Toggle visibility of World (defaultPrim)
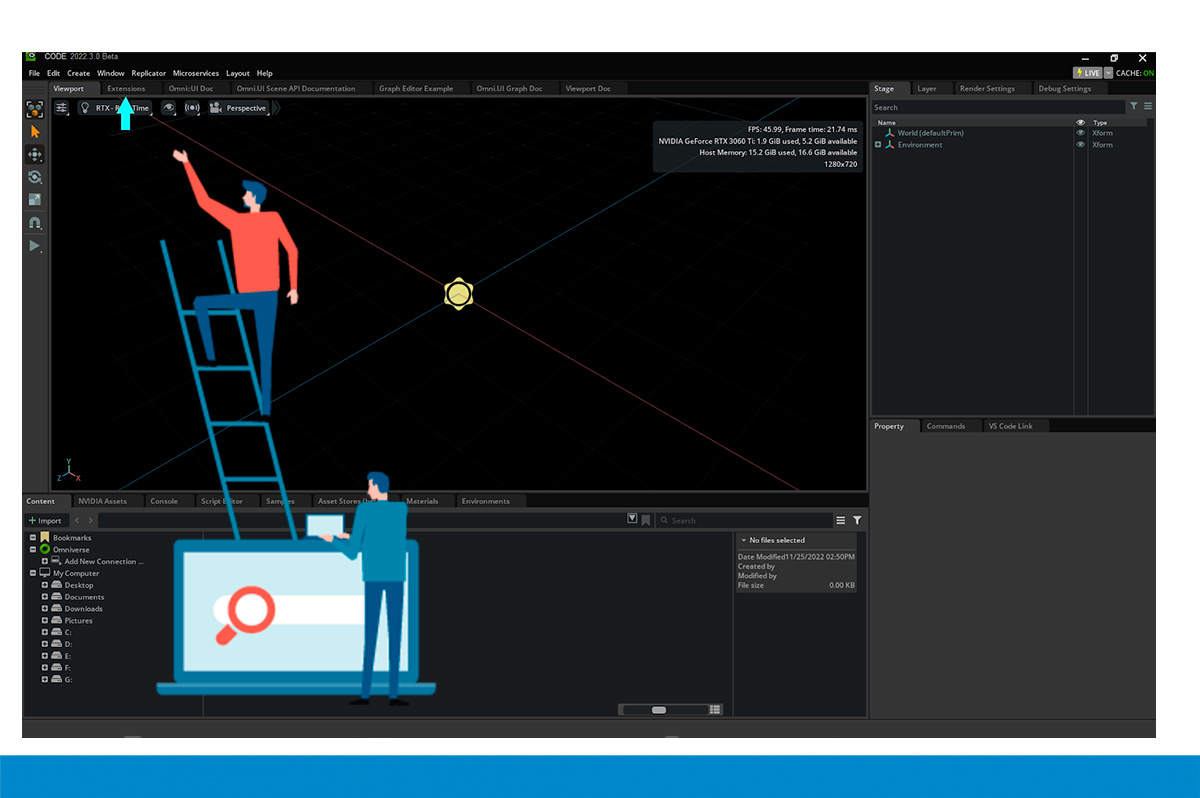 point(1080,133)
